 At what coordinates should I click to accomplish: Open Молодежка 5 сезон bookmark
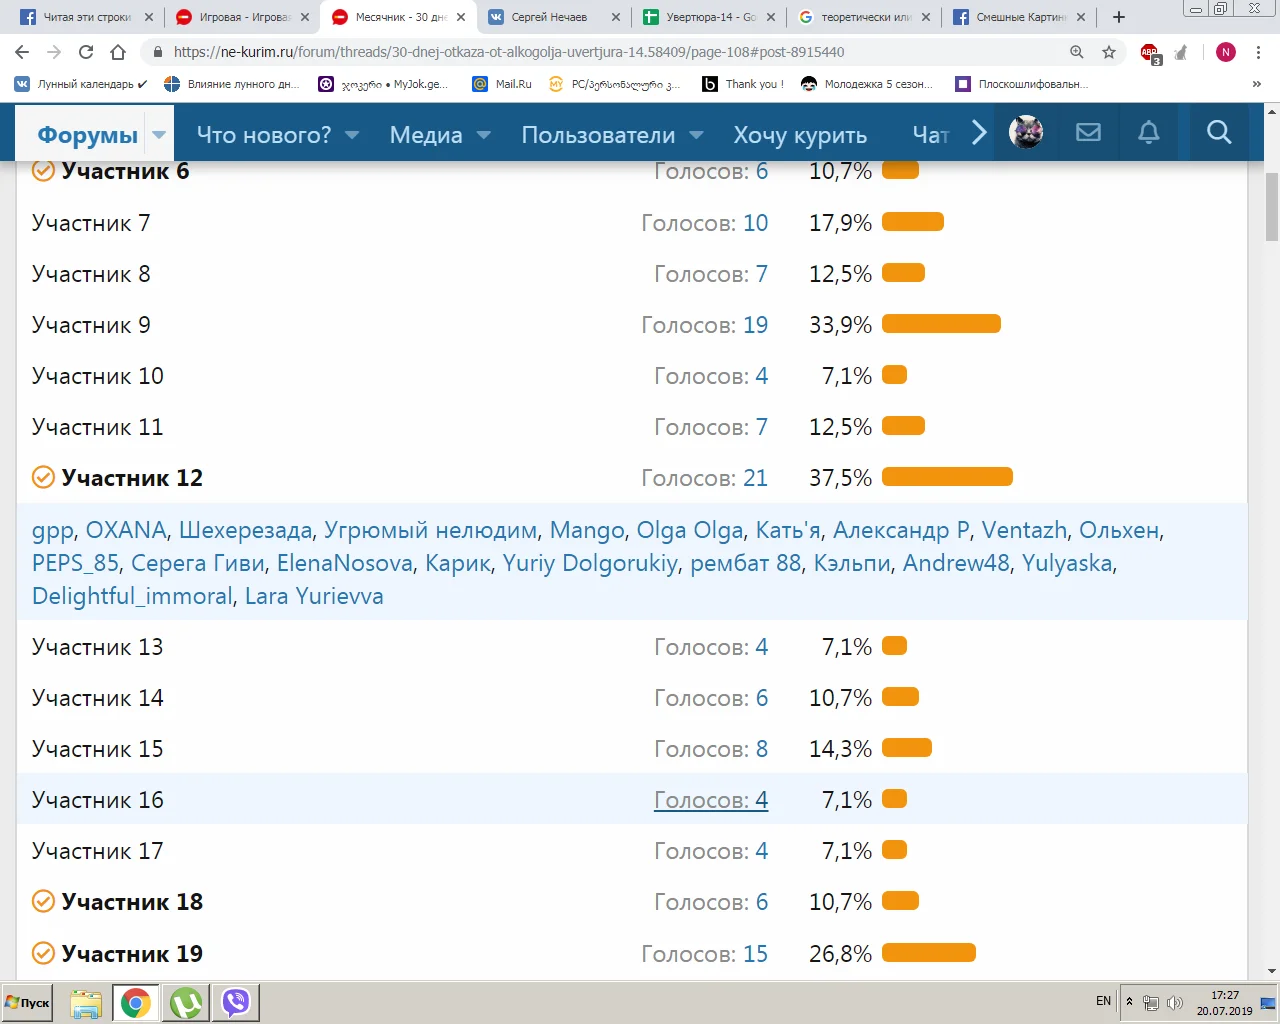click(x=867, y=84)
